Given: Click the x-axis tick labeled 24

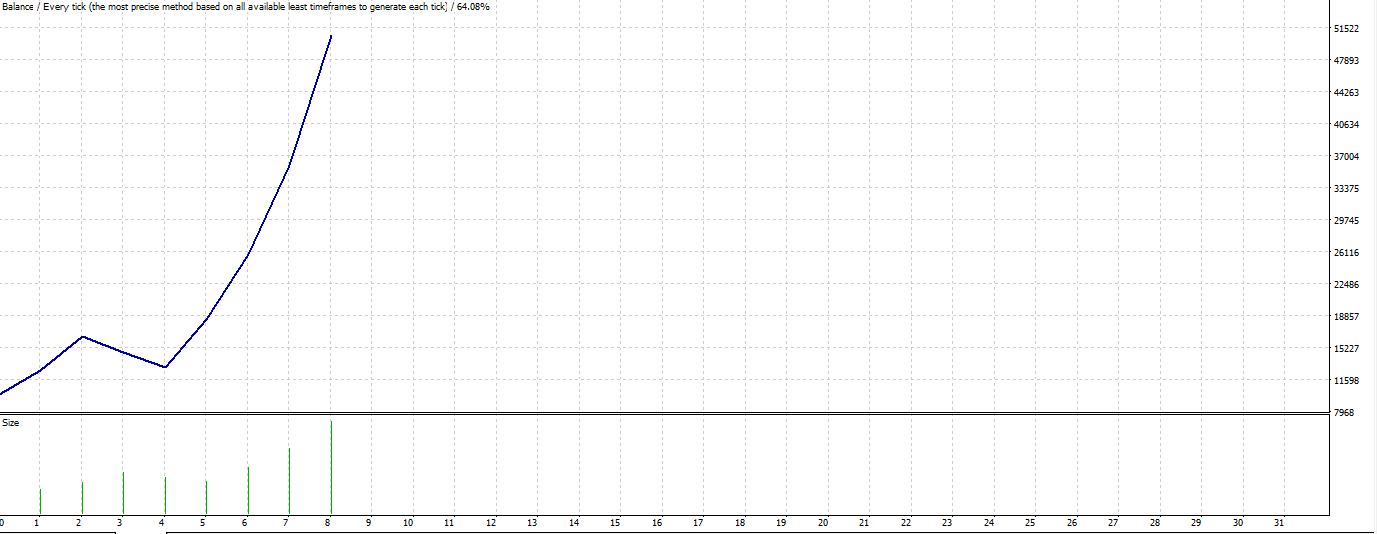Looking at the screenshot, I should [x=989, y=523].
